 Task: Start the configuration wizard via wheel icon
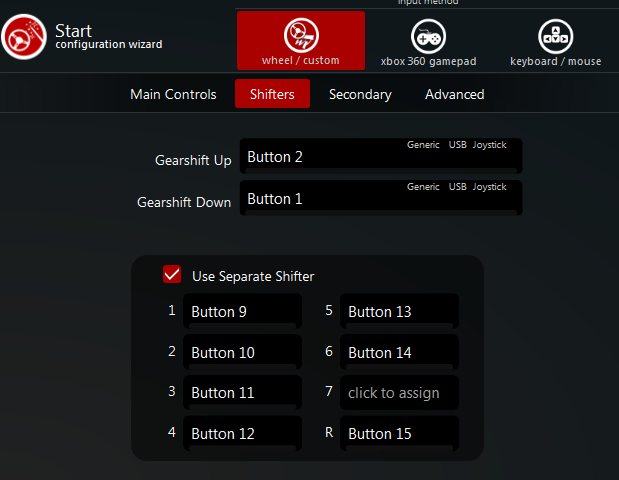[x=24, y=37]
